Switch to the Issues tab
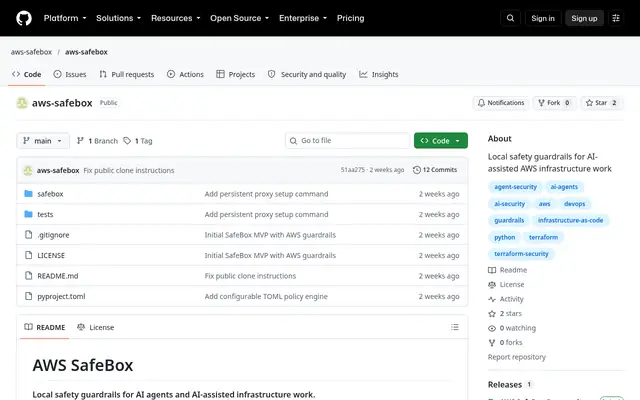Viewport: 640px width, 400px height. click(x=70, y=74)
